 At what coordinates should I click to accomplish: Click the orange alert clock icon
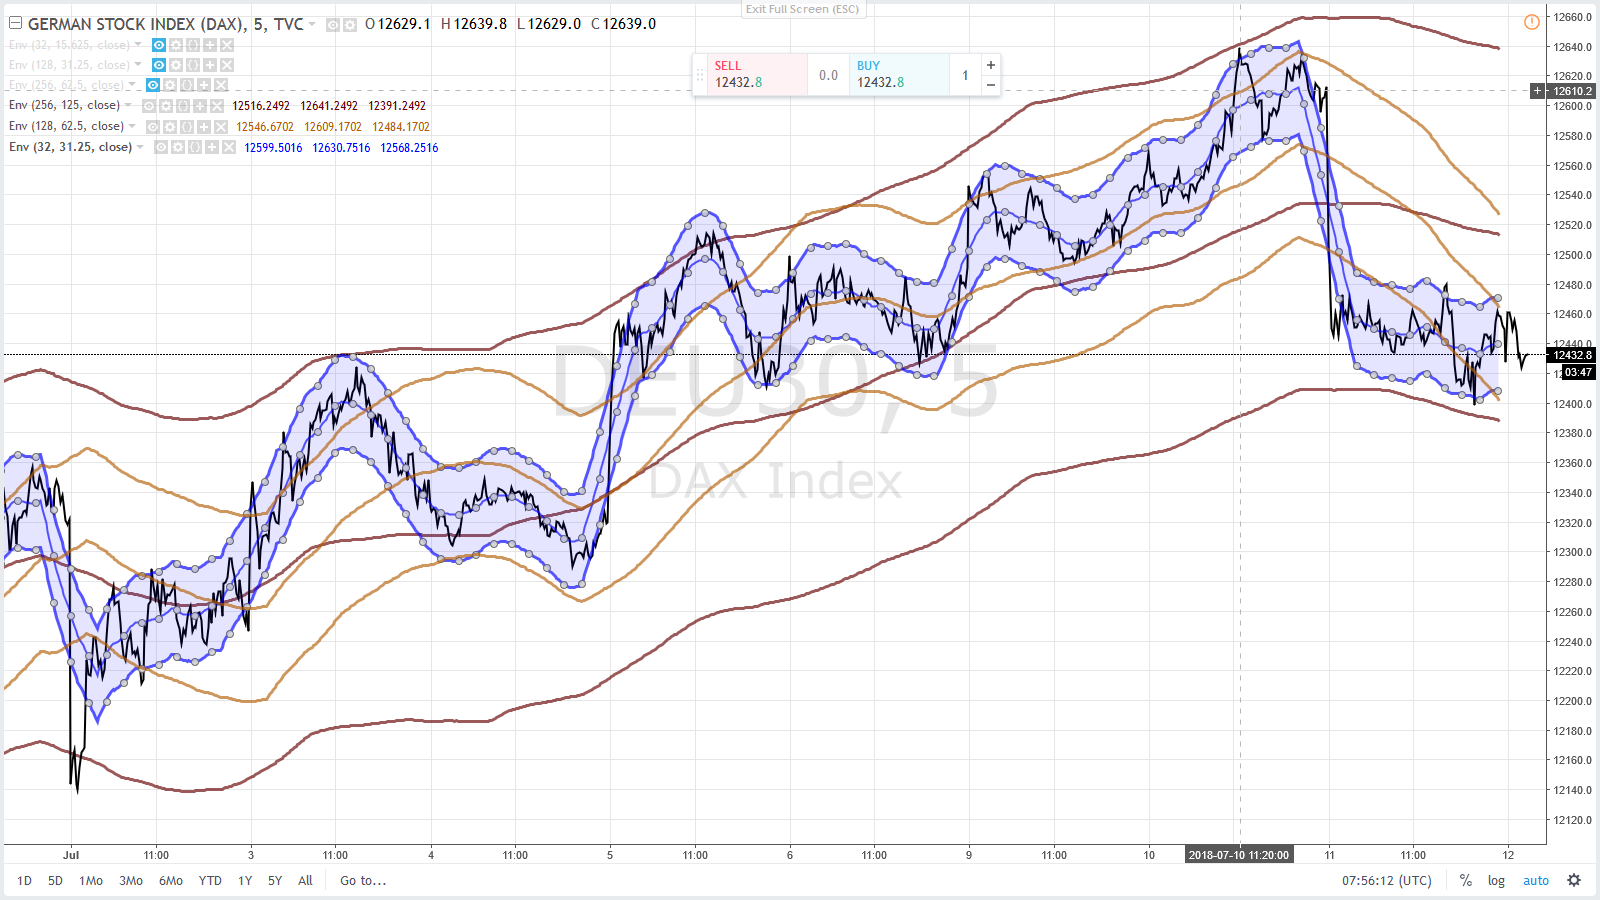click(1531, 22)
